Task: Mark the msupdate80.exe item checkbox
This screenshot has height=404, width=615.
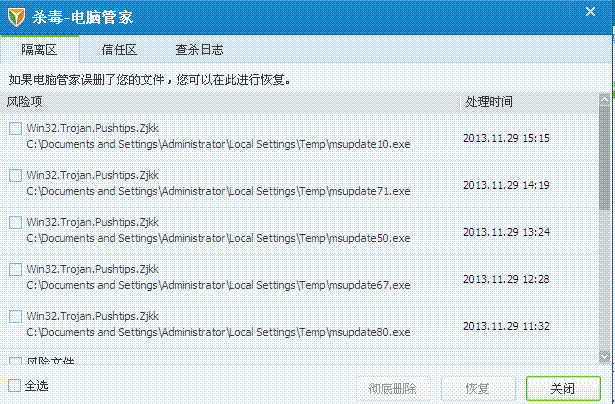Action: 15,316
